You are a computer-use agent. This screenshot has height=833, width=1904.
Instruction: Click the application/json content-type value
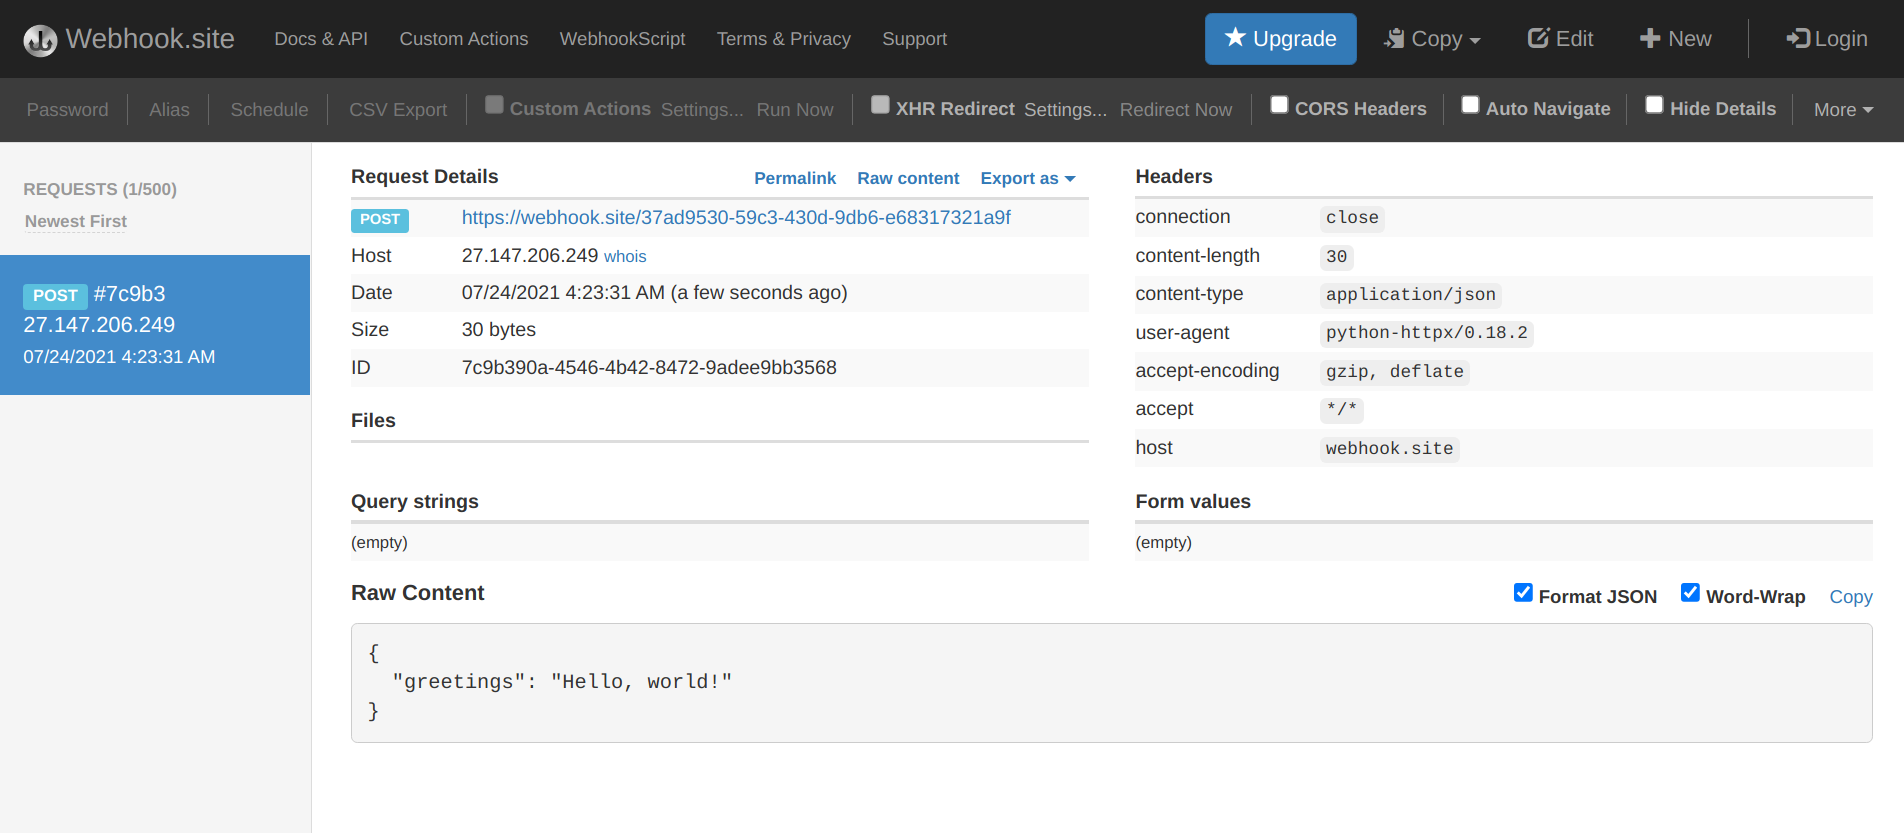click(x=1411, y=295)
